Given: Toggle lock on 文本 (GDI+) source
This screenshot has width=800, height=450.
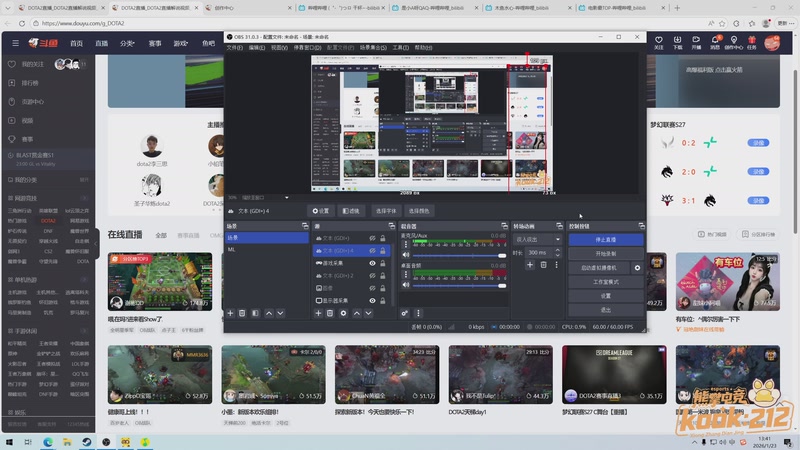Looking at the screenshot, I should click(x=383, y=238).
